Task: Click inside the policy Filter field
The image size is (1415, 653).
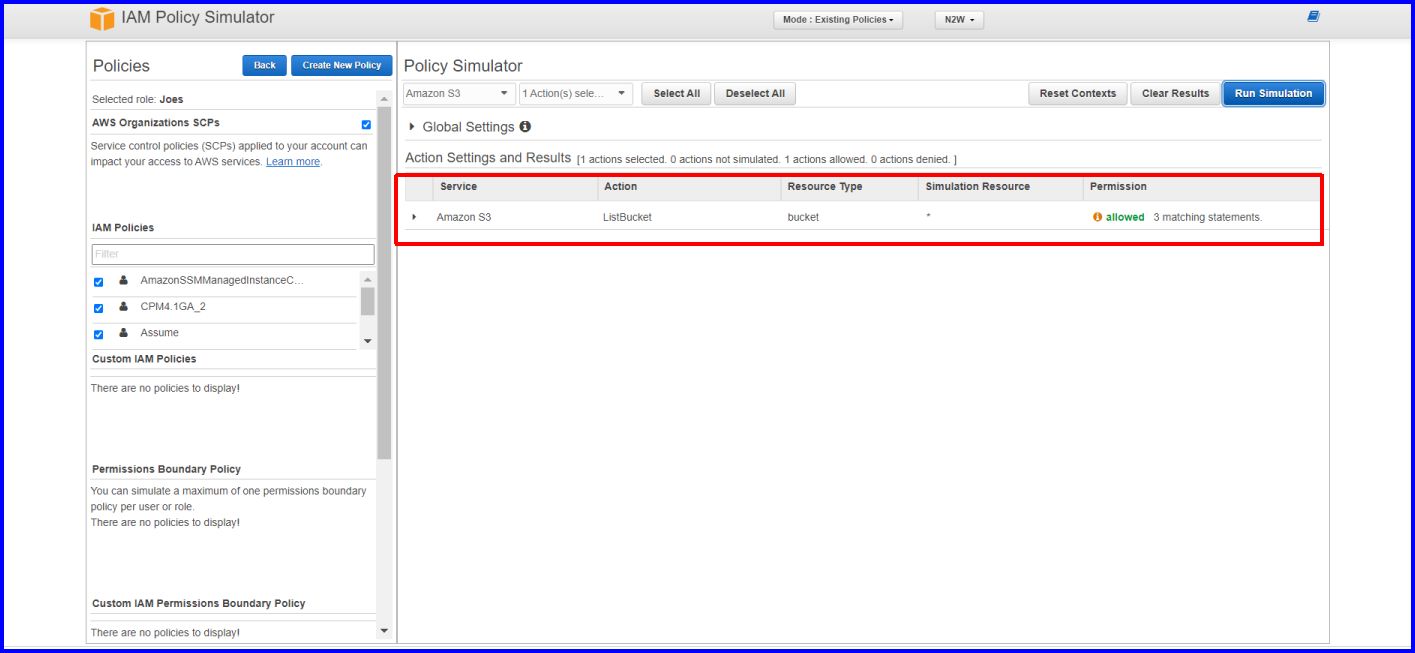Action: 232,254
